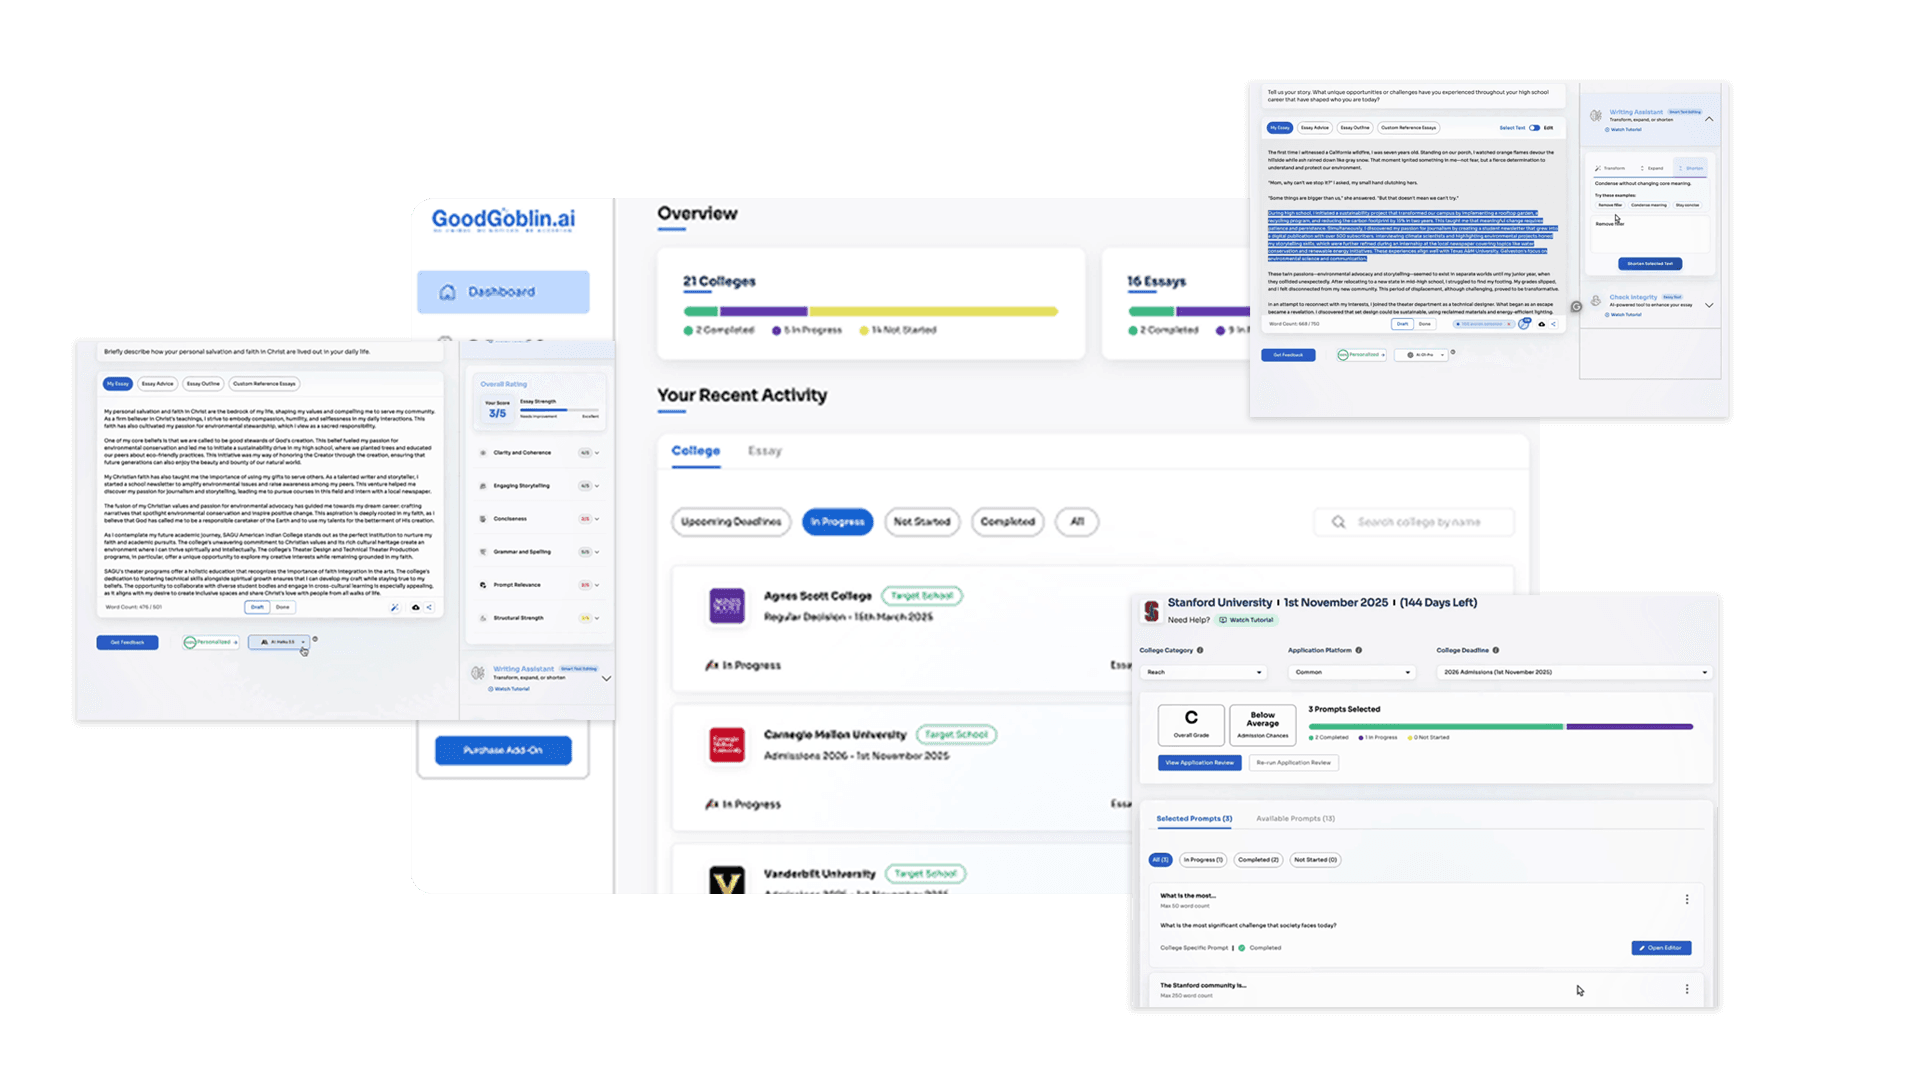Click the search magnifier icon in college search
Viewport: 1920px width, 1080px height.
pos(1338,522)
